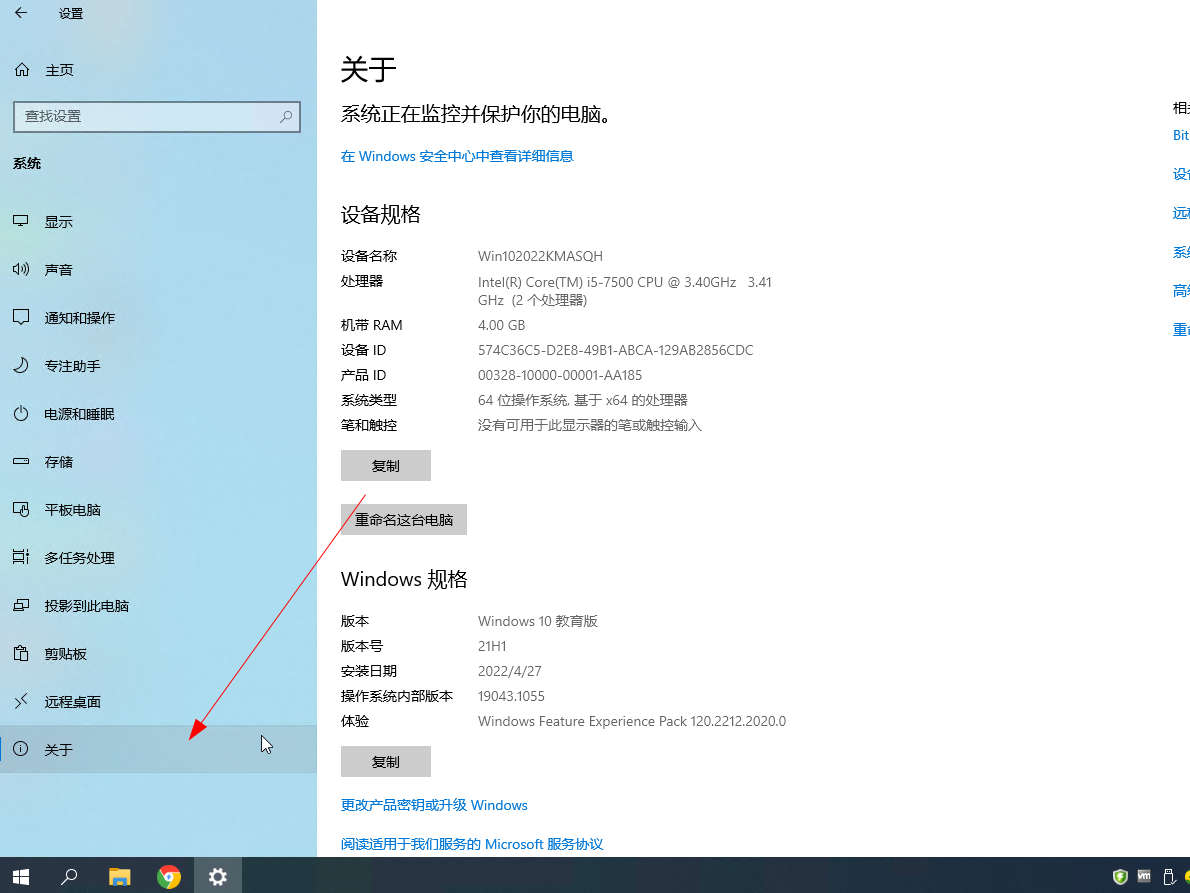
Task: Copy device specifications with 复制 button
Action: (386, 465)
